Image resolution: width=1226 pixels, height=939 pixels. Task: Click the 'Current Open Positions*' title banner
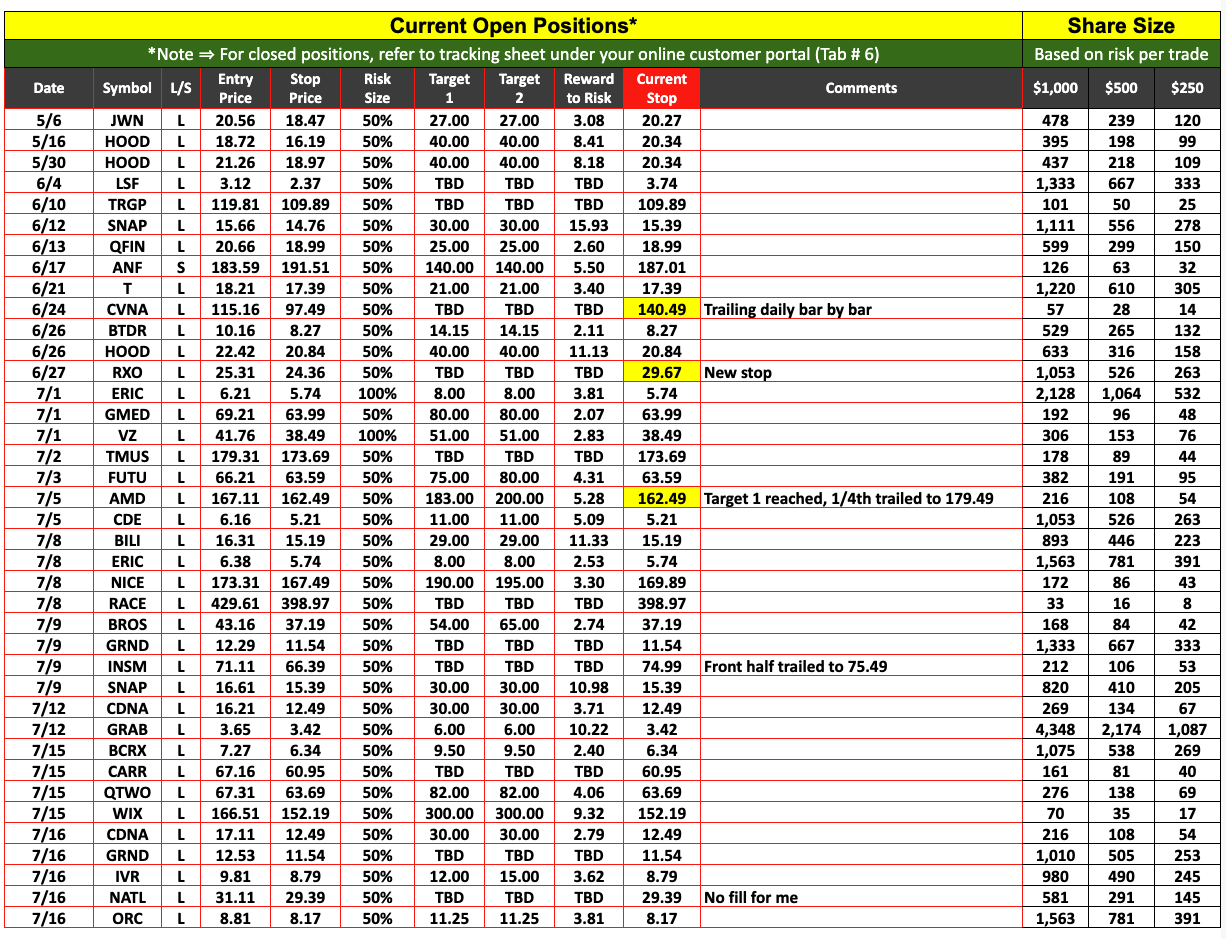pos(513,25)
